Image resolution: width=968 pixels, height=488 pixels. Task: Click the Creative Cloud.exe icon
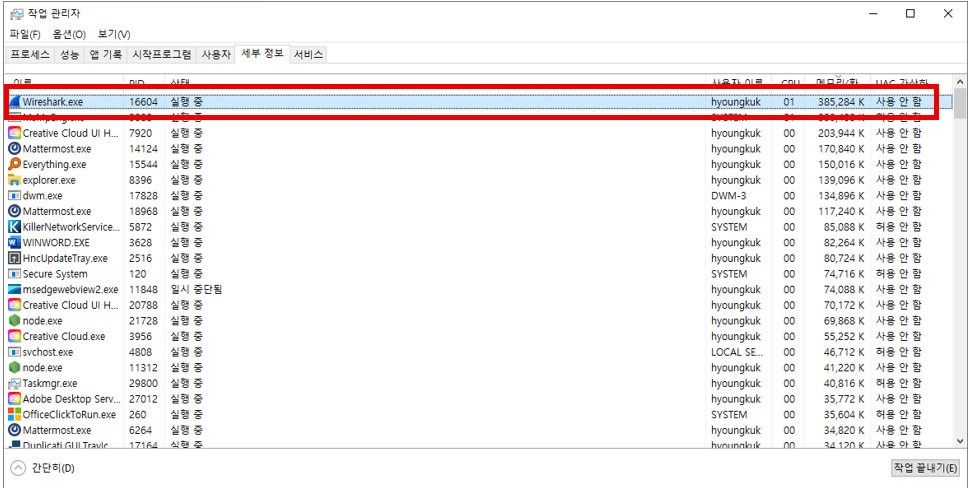[x=15, y=336]
